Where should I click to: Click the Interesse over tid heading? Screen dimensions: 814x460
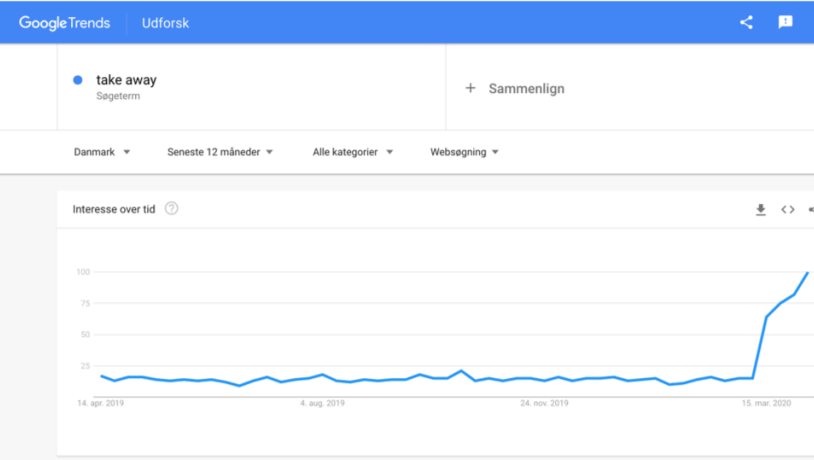coord(114,209)
